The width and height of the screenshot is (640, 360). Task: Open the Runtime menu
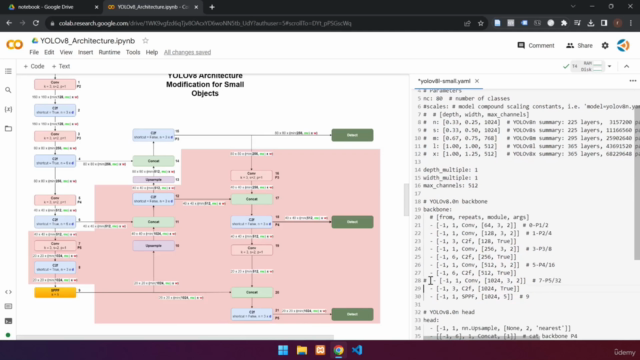coord(109,52)
